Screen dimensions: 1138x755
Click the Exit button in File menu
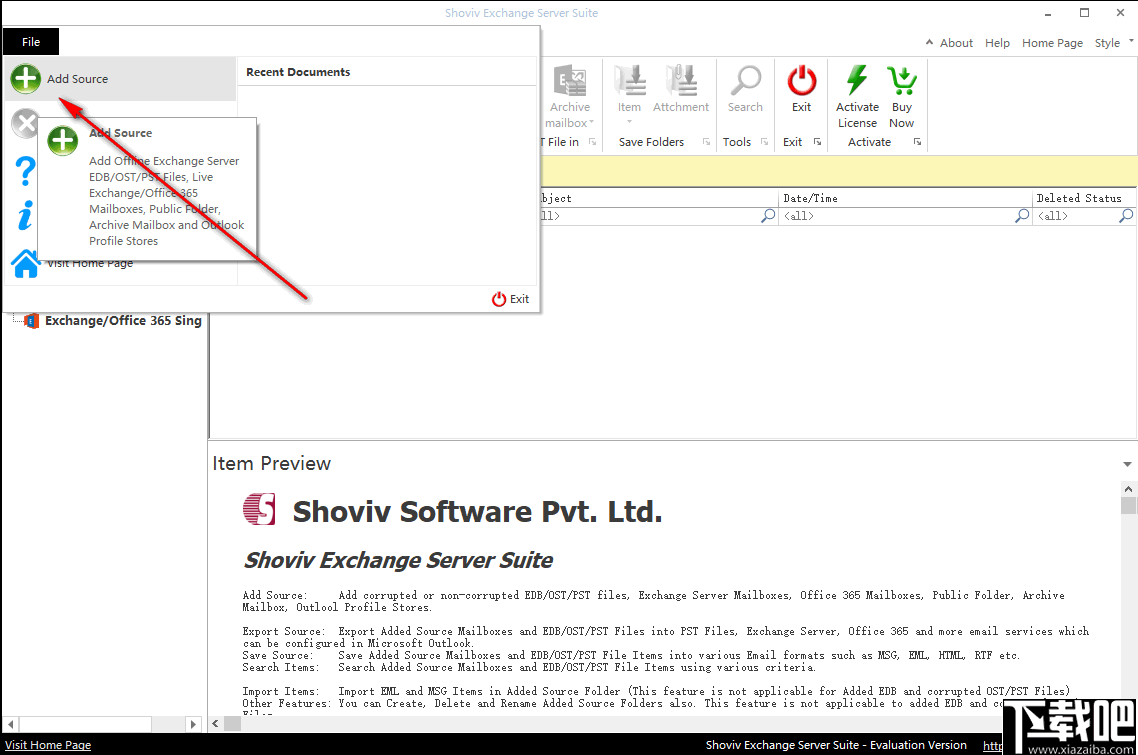[510, 298]
